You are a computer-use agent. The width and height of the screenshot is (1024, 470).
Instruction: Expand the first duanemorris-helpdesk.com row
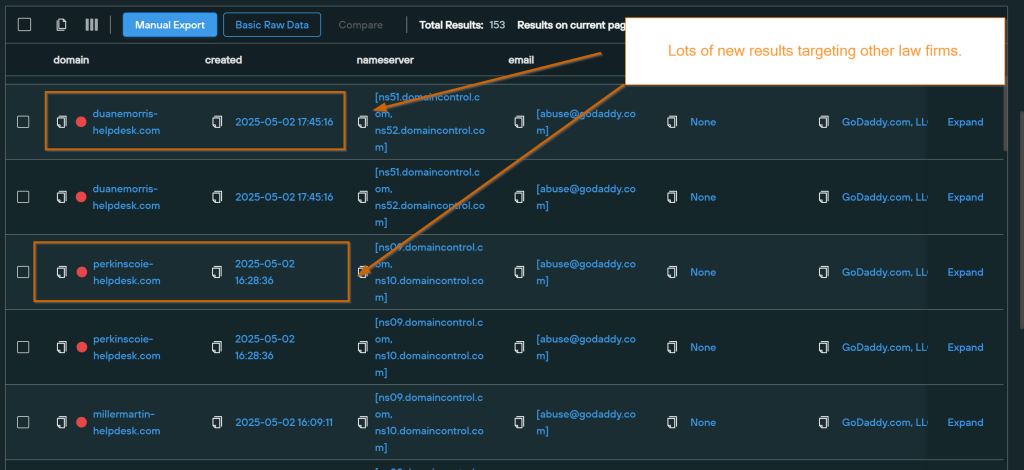pos(965,122)
